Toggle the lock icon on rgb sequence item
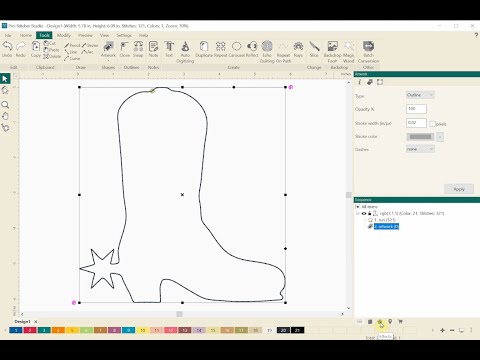480x360 pixels. [x=369, y=213]
